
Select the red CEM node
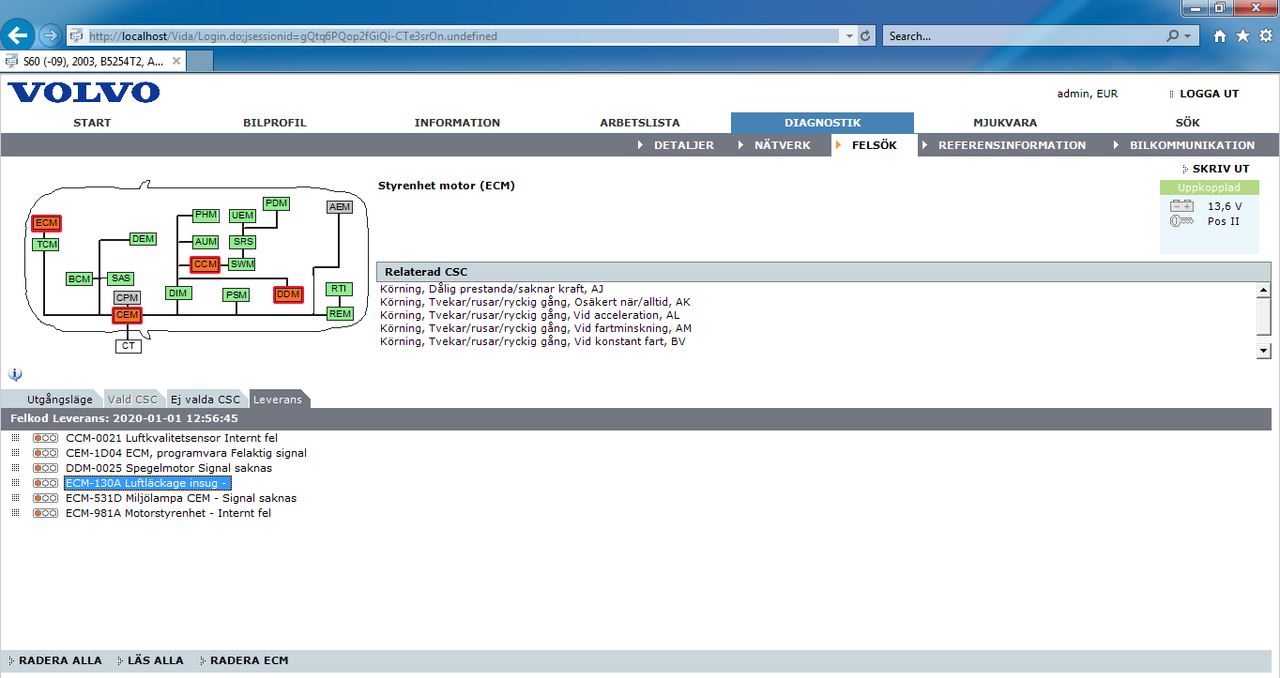point(127,315)
